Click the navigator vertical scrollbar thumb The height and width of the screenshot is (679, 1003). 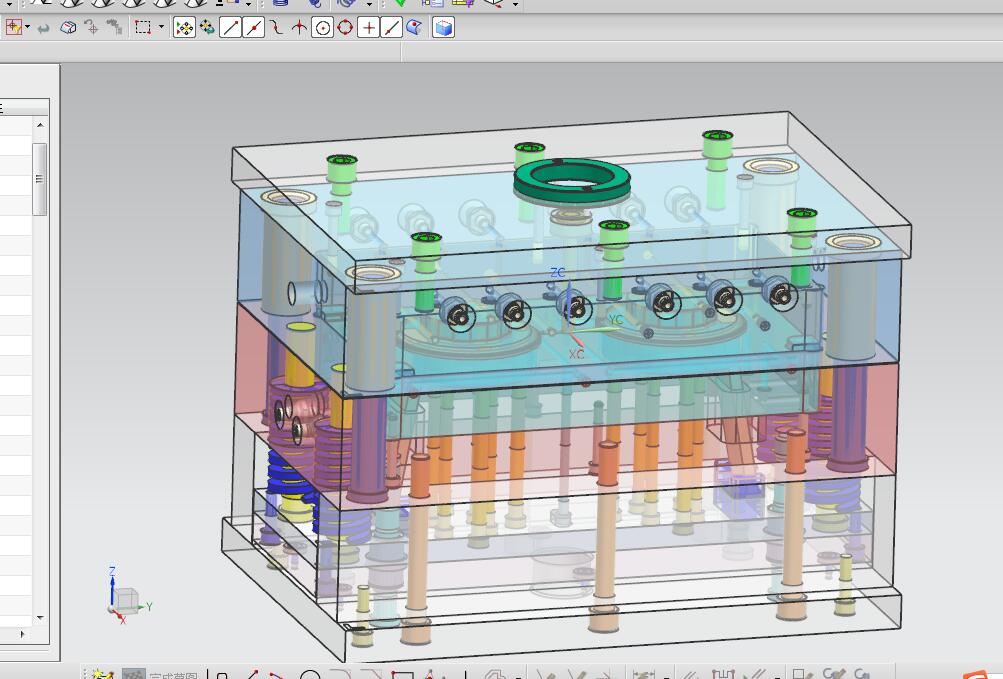40,179
